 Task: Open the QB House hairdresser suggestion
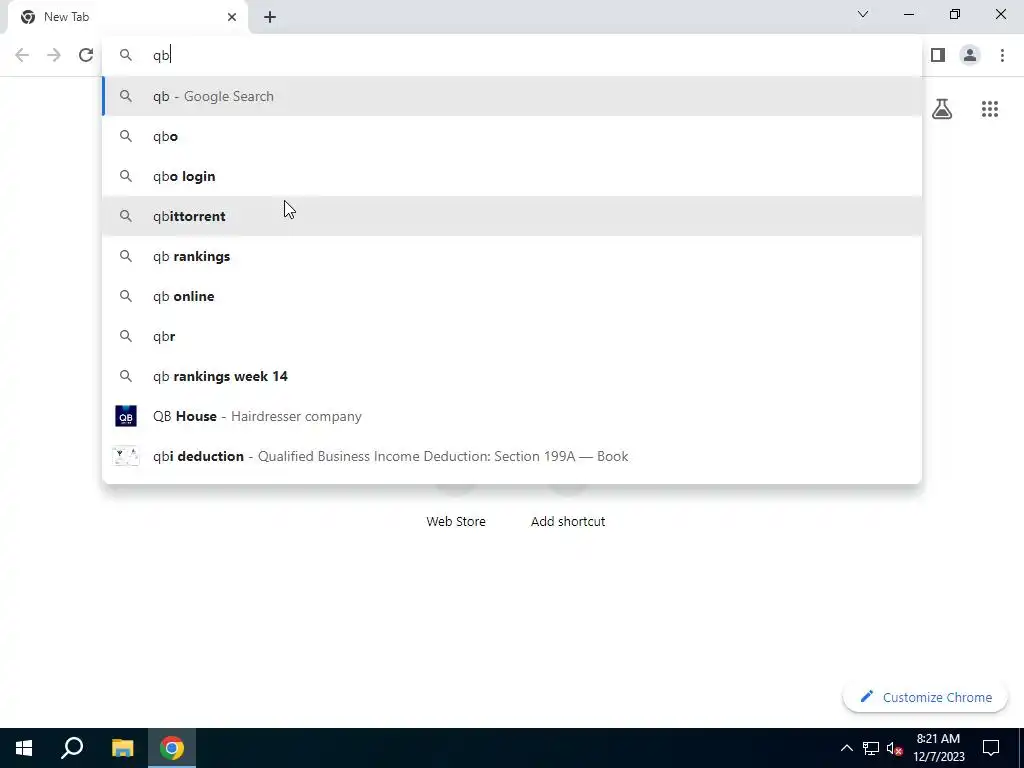point(511,416)
